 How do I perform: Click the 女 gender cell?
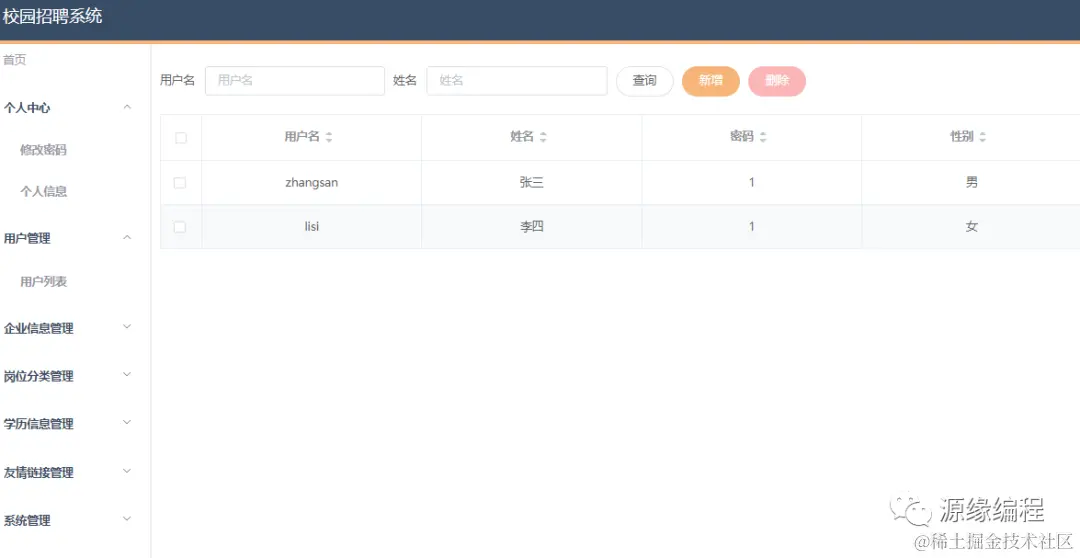pyautogui.click(x=971, y=227)
